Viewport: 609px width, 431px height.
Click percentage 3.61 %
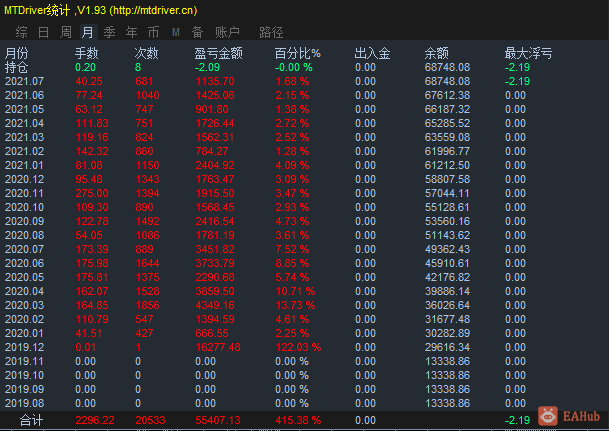coord(292,235)
